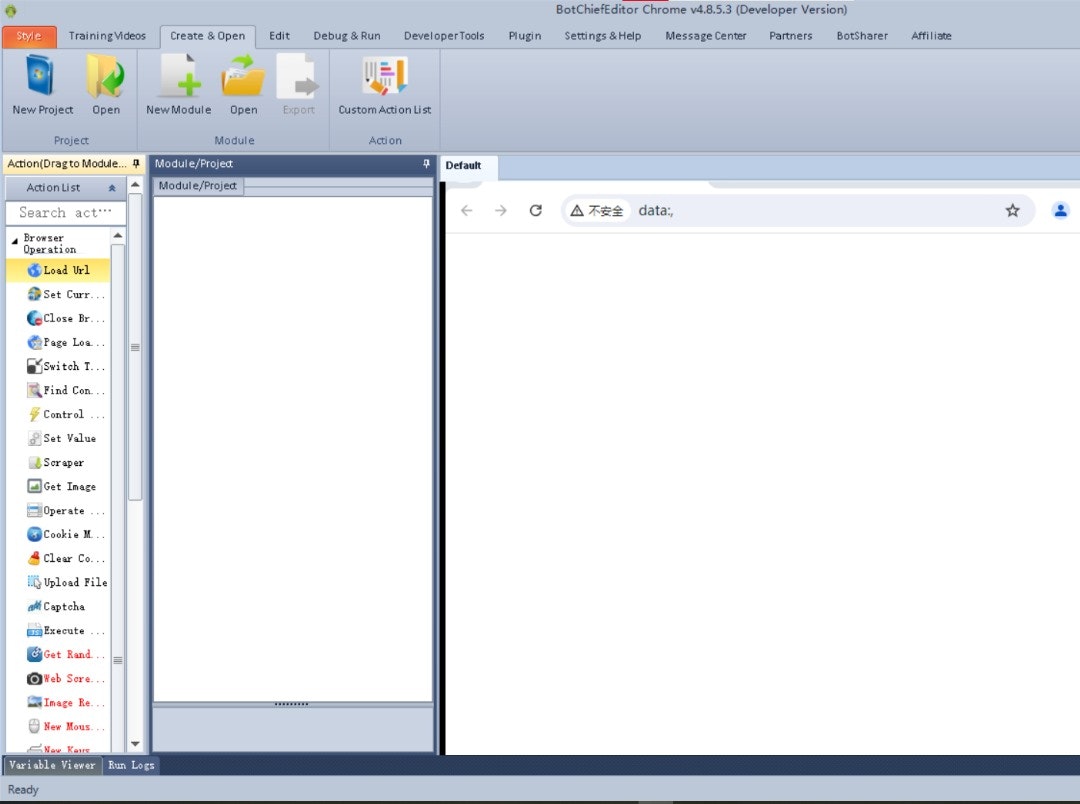This screenshot has height=804, width=1080.
Task: Open the Affiliate tab
Action: (931, 36)
